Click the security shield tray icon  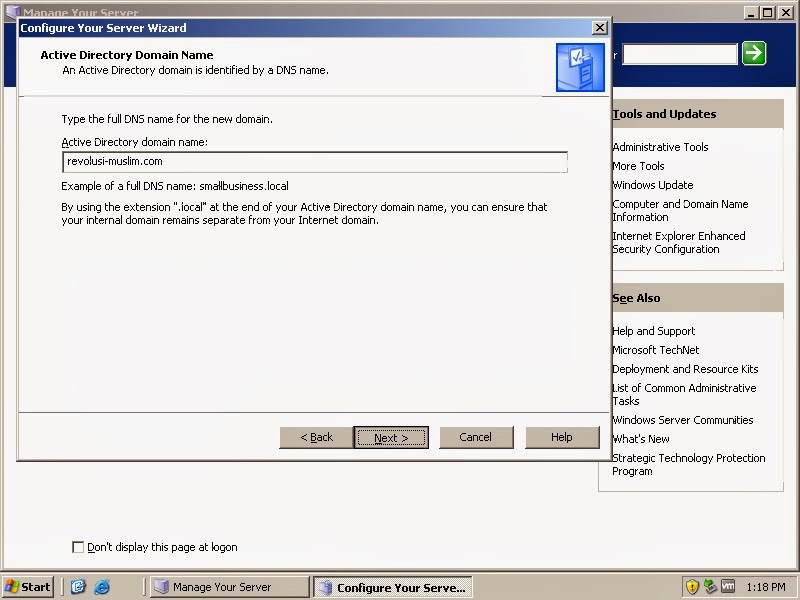click(x=692, y=587)
